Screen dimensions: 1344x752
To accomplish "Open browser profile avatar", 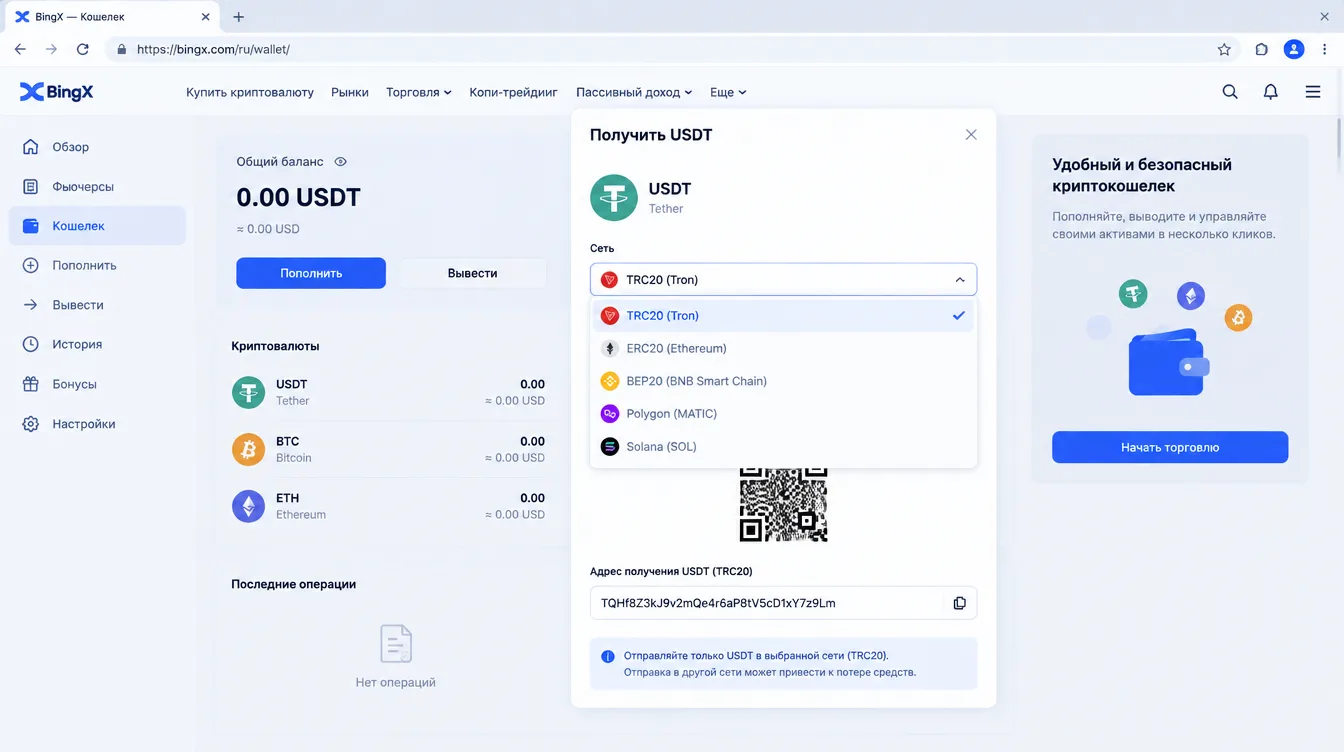I will 1294,49.
